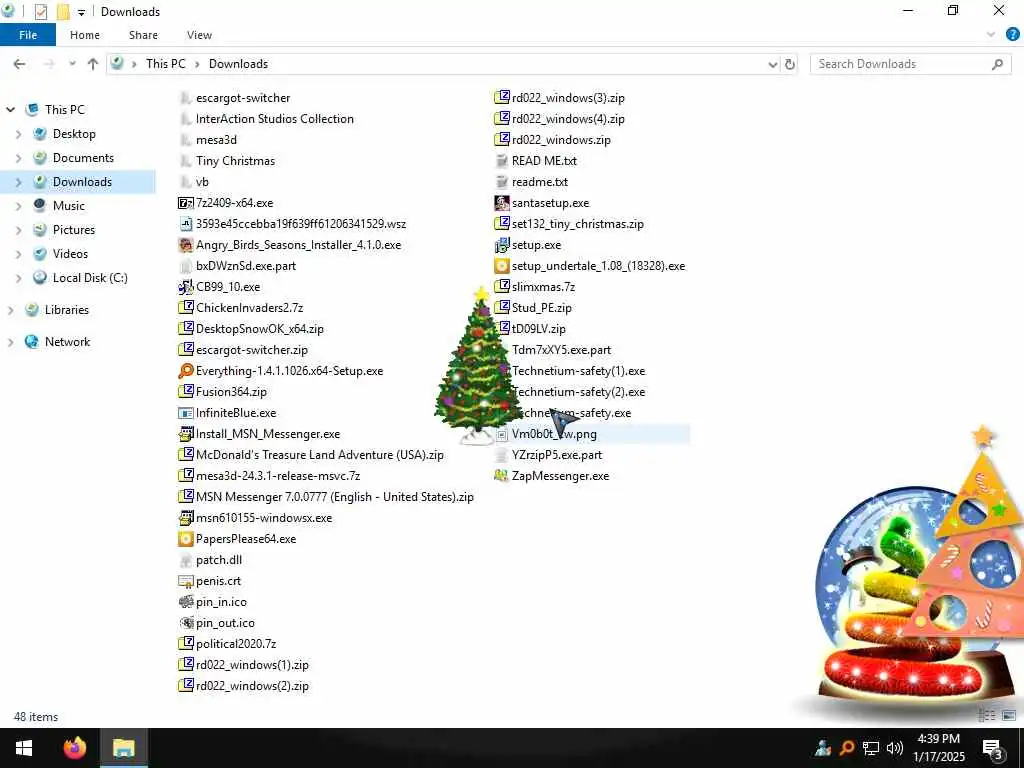
Task: Open the taskbar clock and date
Action: coord(939,748)
